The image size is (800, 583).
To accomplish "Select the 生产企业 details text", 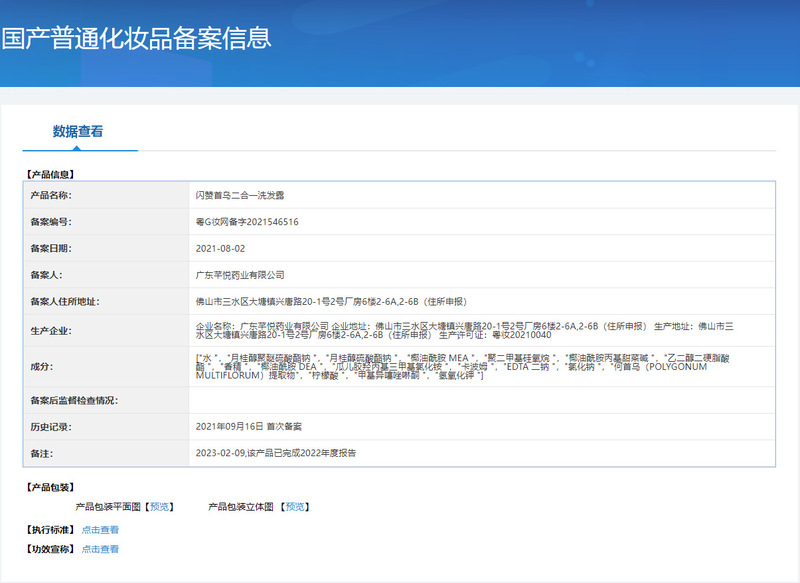I will (x=465, y=331).
